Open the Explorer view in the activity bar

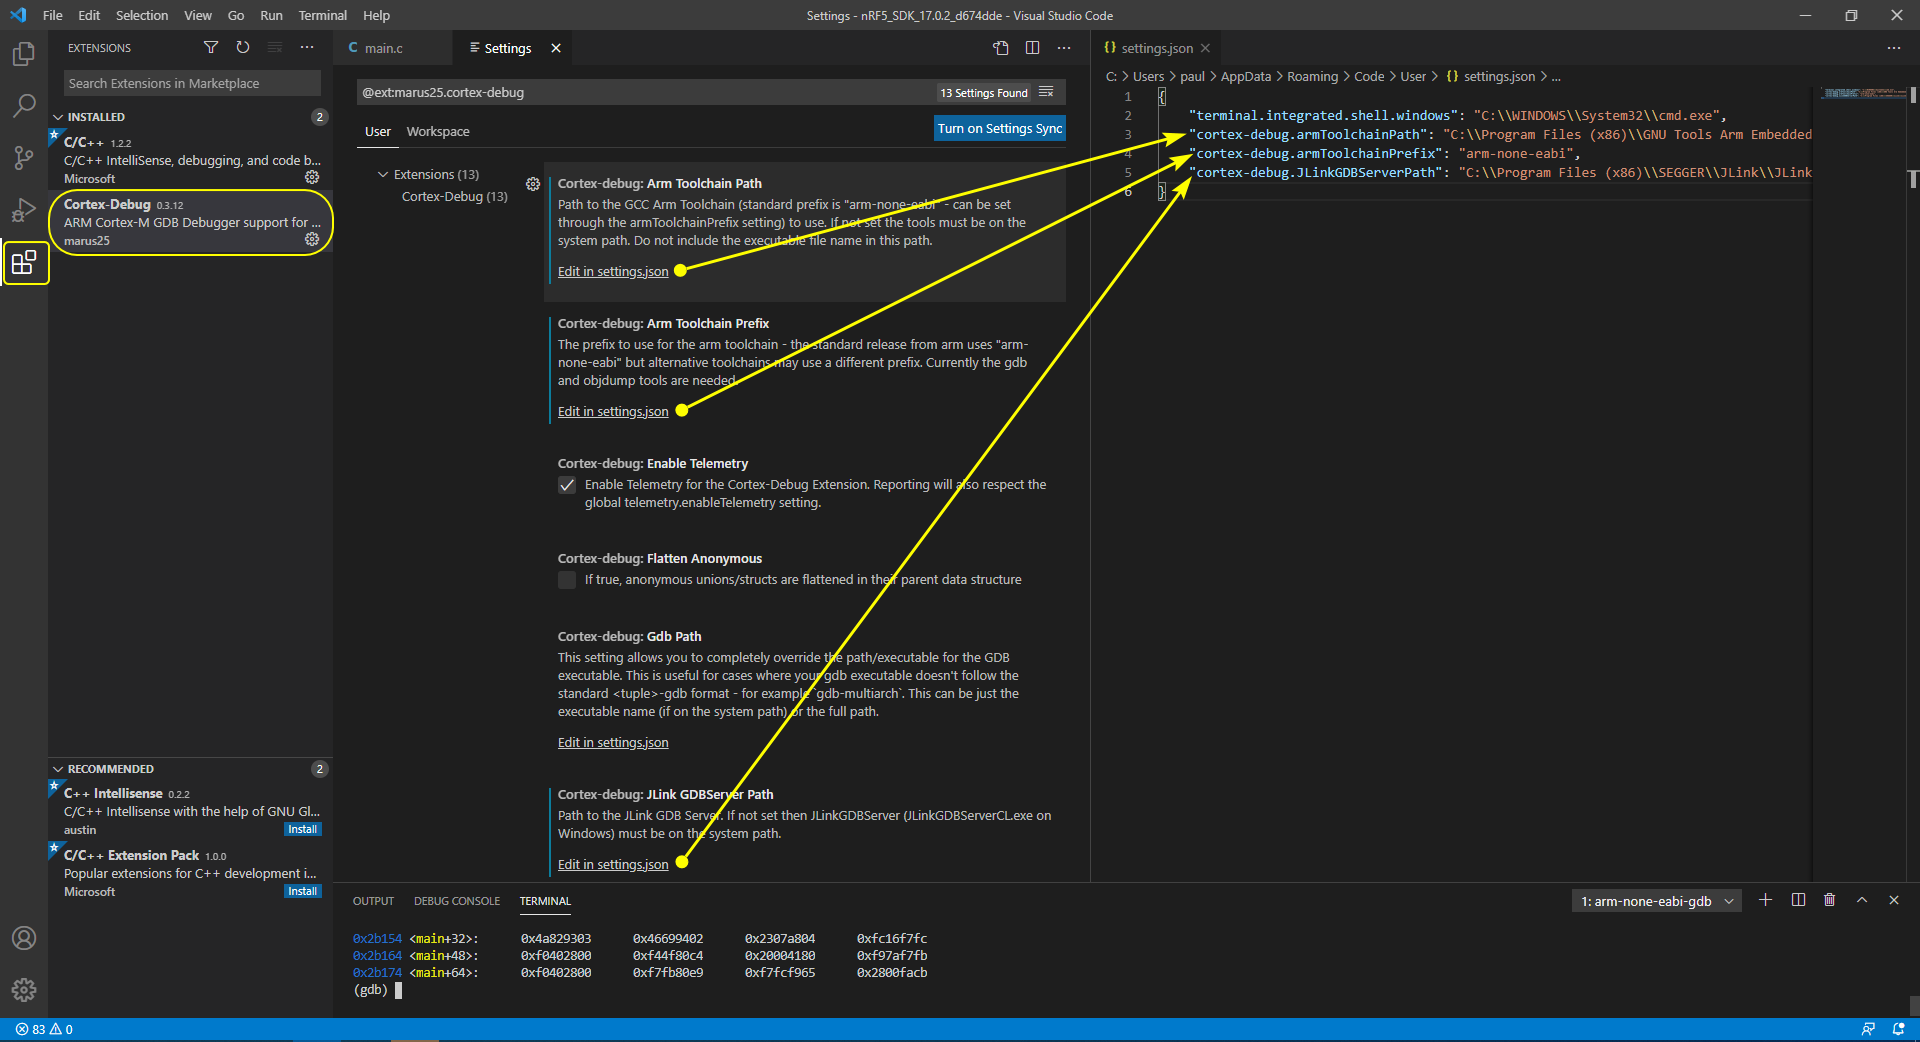[24, 54]
